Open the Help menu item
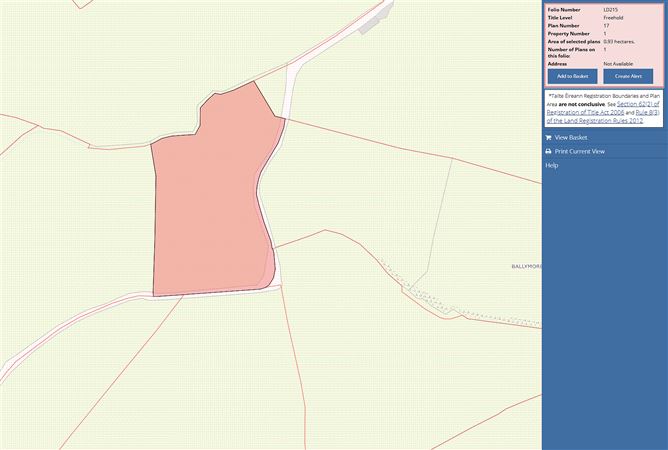The image size is (668, 450). (551, 165)
